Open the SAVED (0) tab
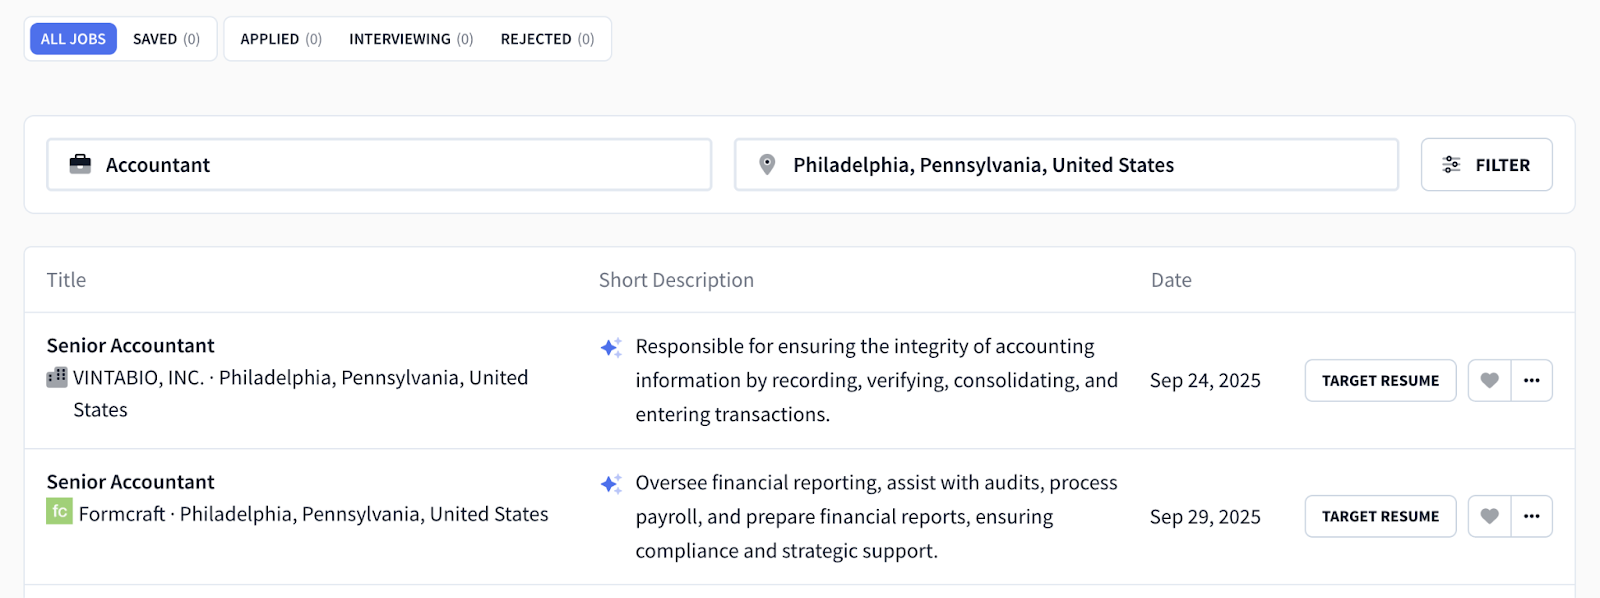1600x598 pixels. click(166, 39)
